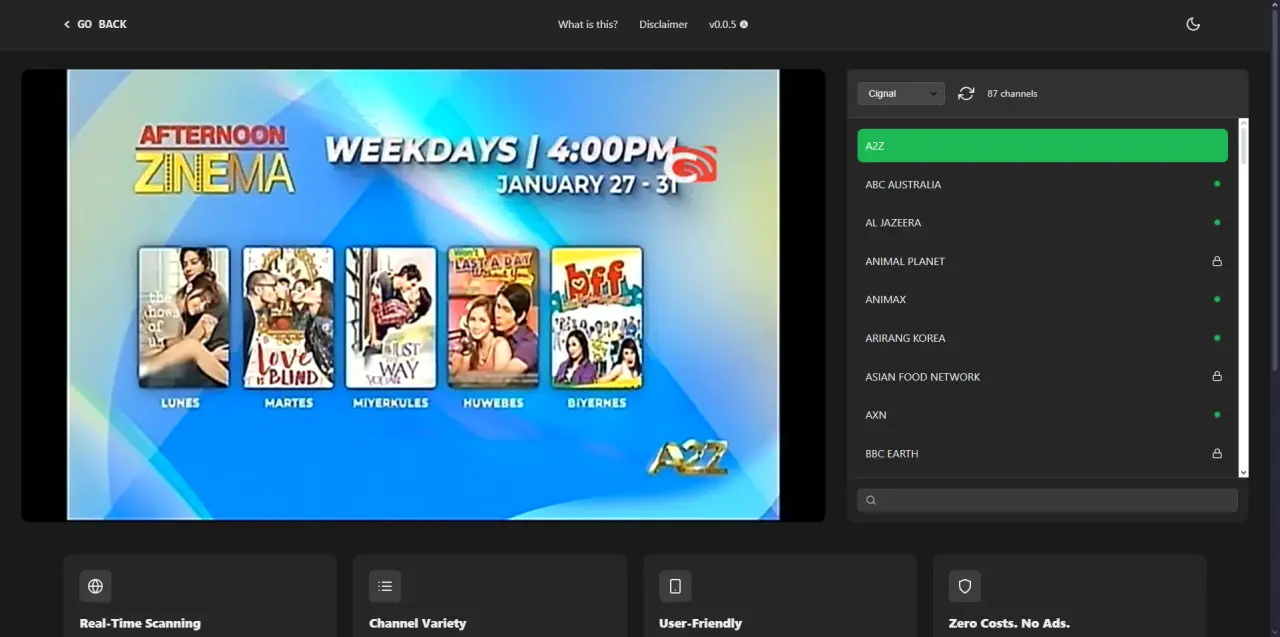Click lock icon on ANIMAL PLANET row
Screen dimensions: 1280x637
pos(1217,261)
